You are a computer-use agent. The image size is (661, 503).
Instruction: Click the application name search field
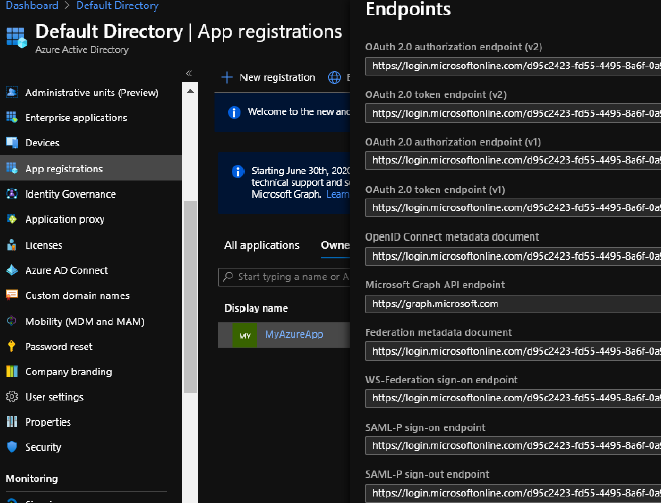tap(292, 277)
